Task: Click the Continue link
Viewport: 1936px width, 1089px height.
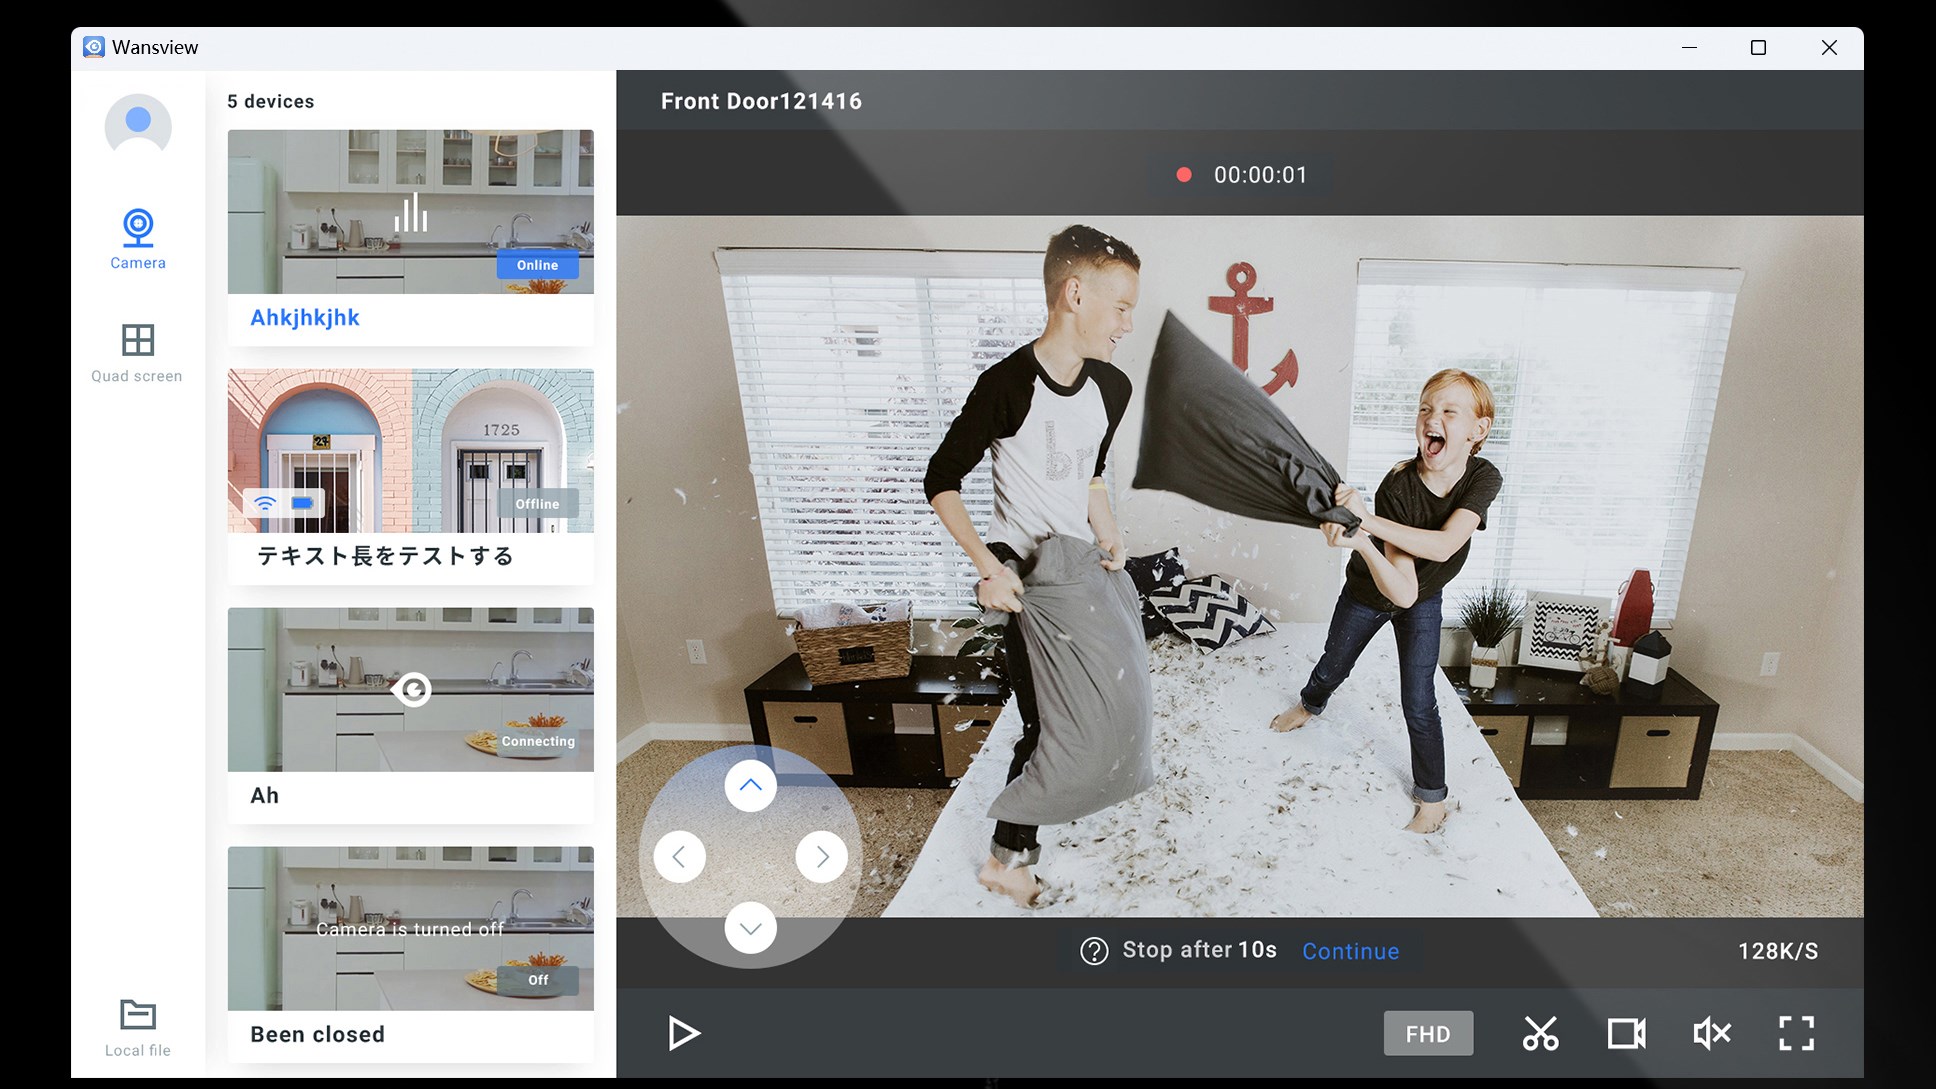Action: click(x=1349, y=951)
